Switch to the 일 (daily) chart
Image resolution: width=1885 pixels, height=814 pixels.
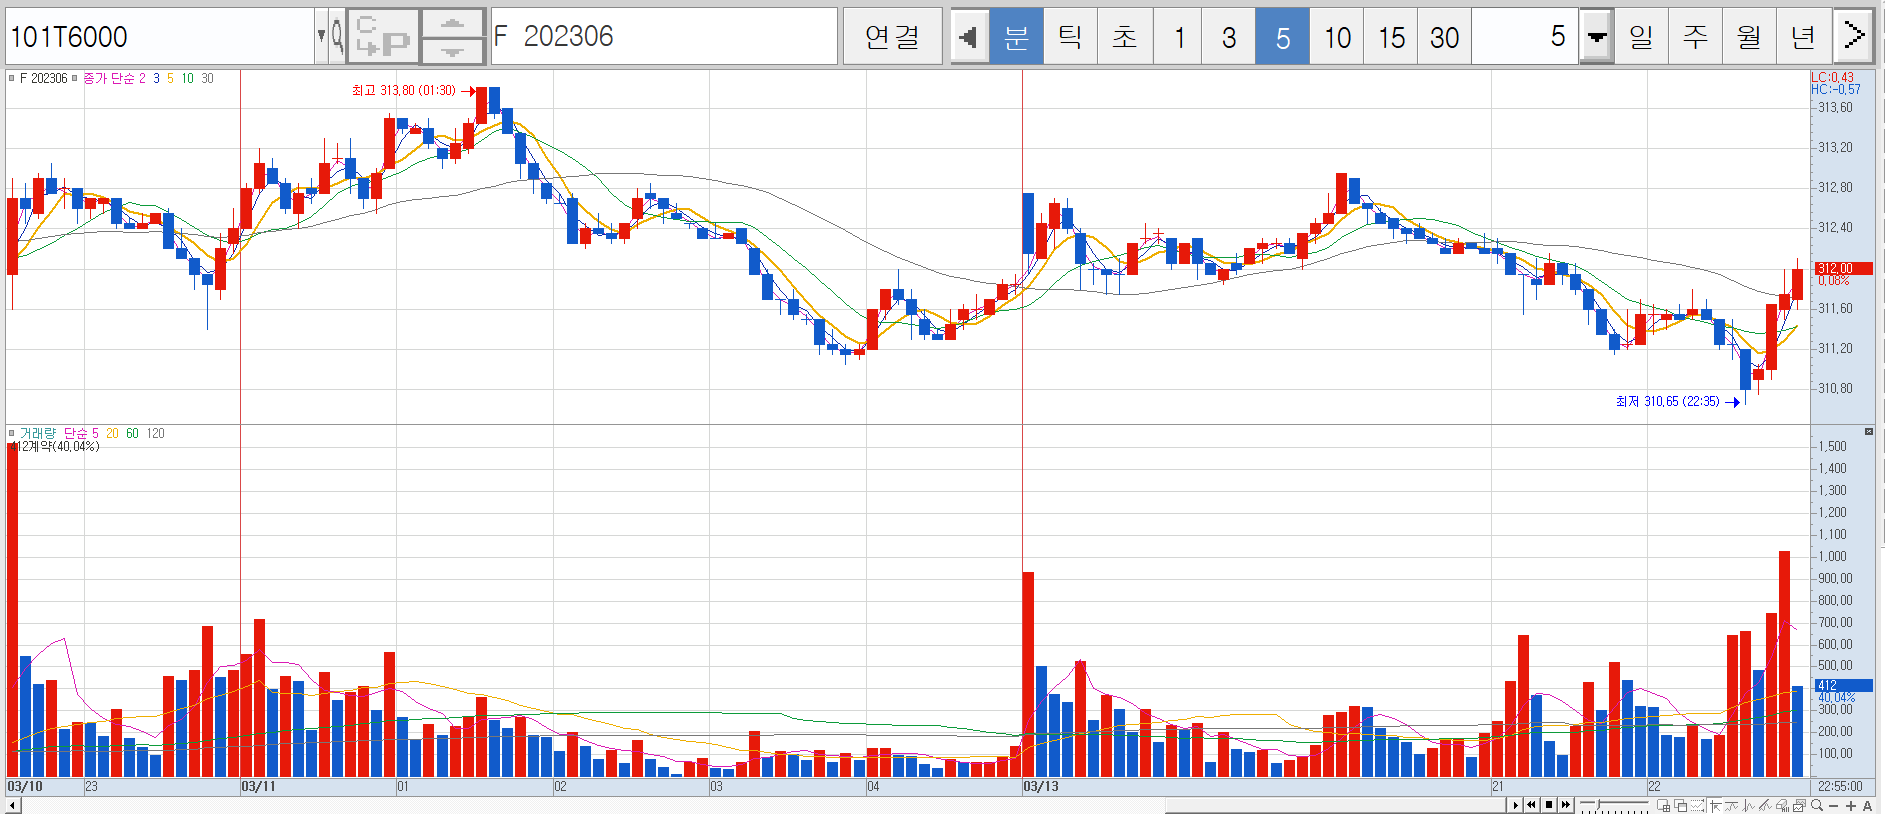pyautogui.click(x=1641, y=37)
